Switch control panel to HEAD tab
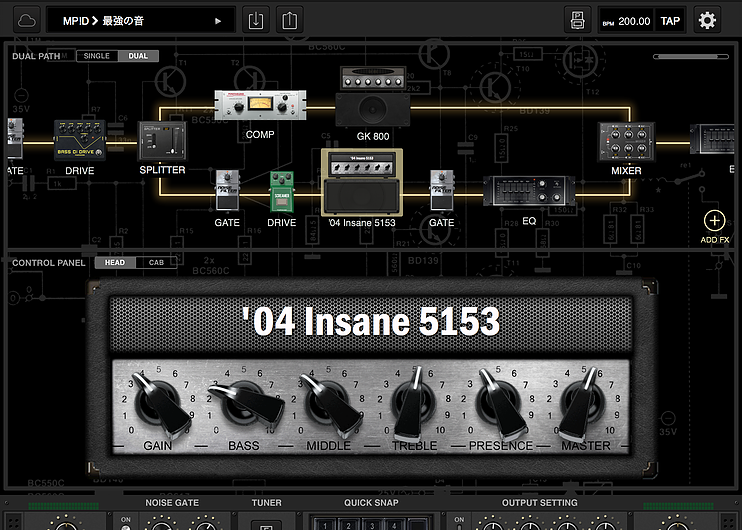742x530 pixels. coord(115,263)
